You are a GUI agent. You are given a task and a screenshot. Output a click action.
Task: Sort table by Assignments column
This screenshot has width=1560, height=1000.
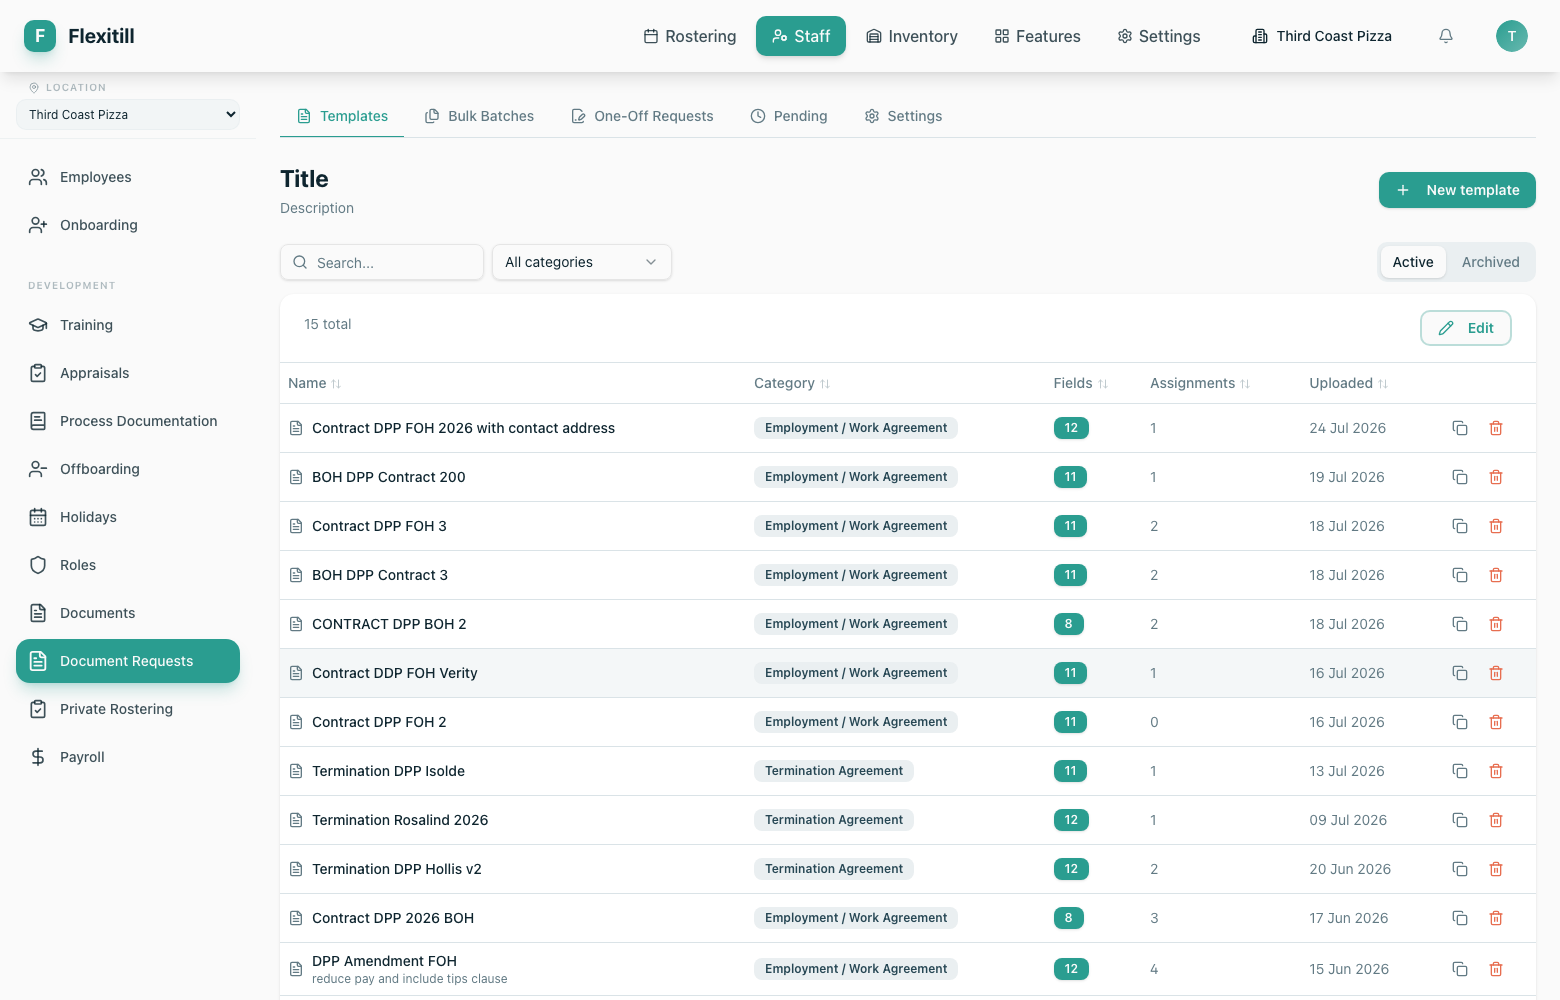pos(1200,383)
